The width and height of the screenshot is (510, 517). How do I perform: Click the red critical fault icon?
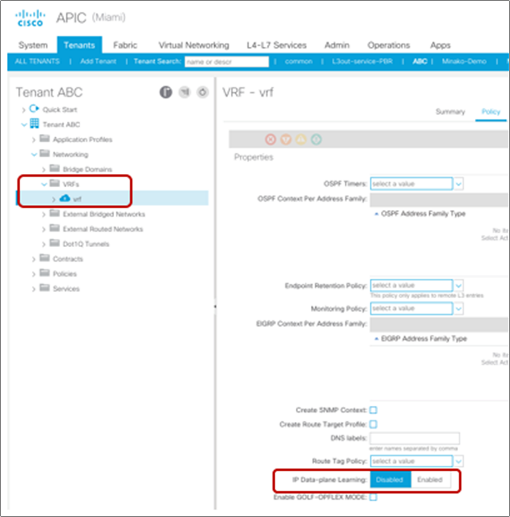(x=271, y=139)
